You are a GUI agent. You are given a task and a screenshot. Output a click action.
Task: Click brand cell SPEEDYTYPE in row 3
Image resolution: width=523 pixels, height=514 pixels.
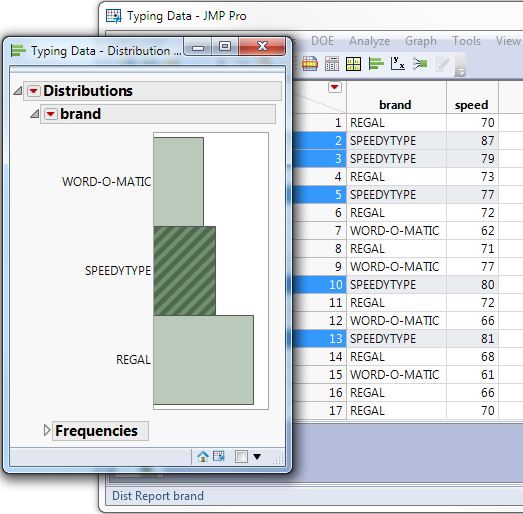[396, 159]
